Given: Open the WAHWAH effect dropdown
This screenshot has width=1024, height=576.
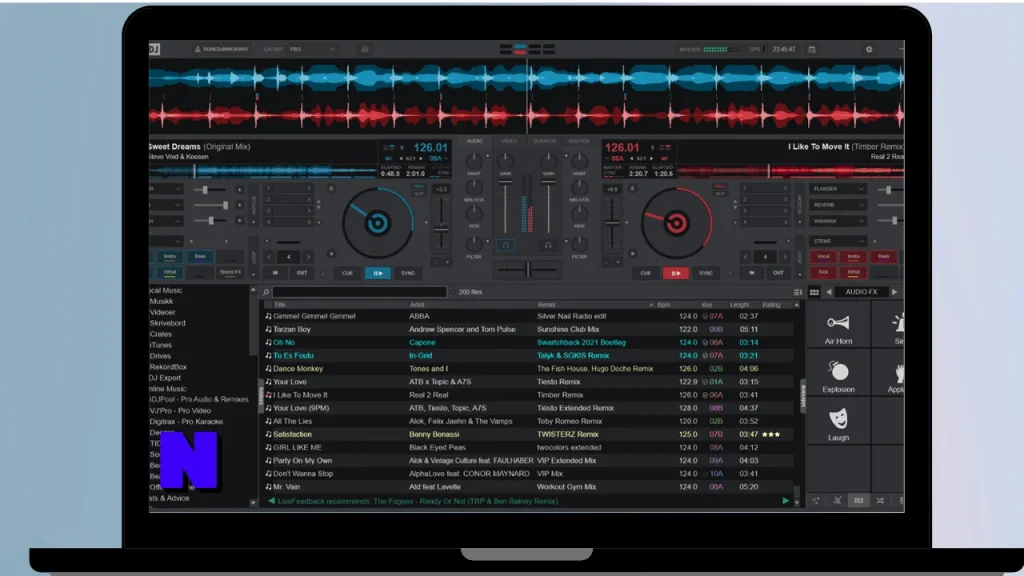Looking at the screenshot, I should click(838, 221).
